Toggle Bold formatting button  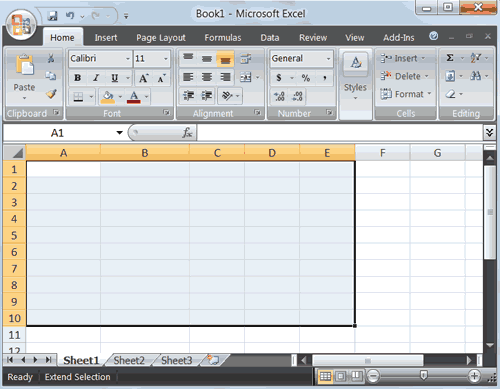78,78
